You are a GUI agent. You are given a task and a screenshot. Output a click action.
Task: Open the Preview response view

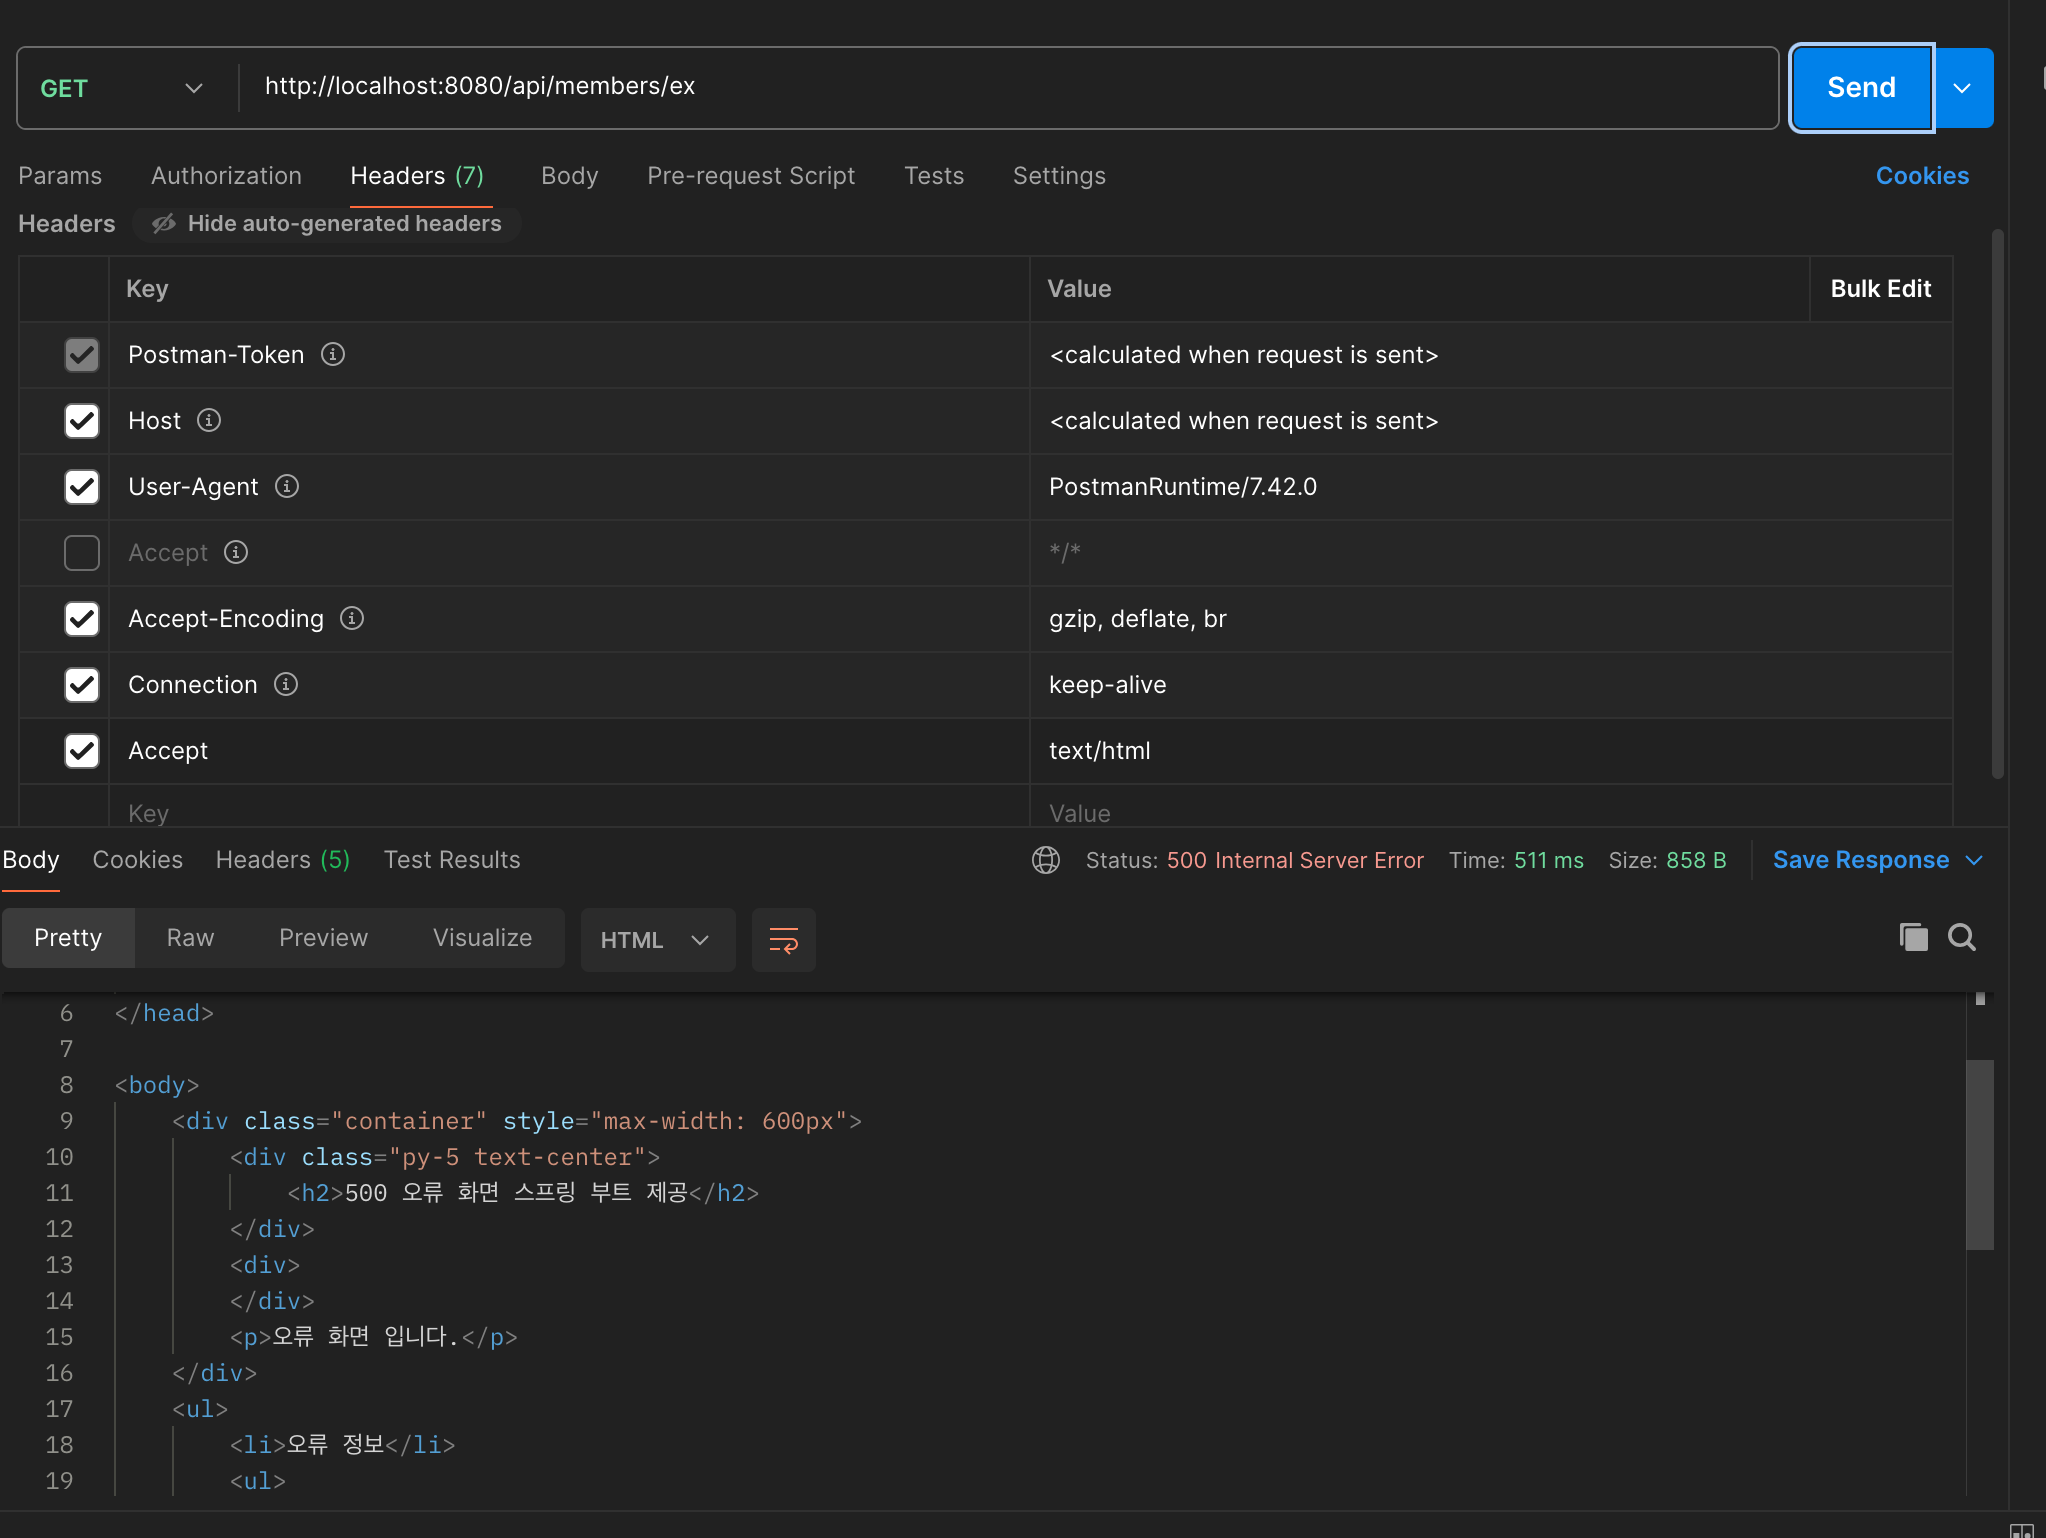click(323, 937)
